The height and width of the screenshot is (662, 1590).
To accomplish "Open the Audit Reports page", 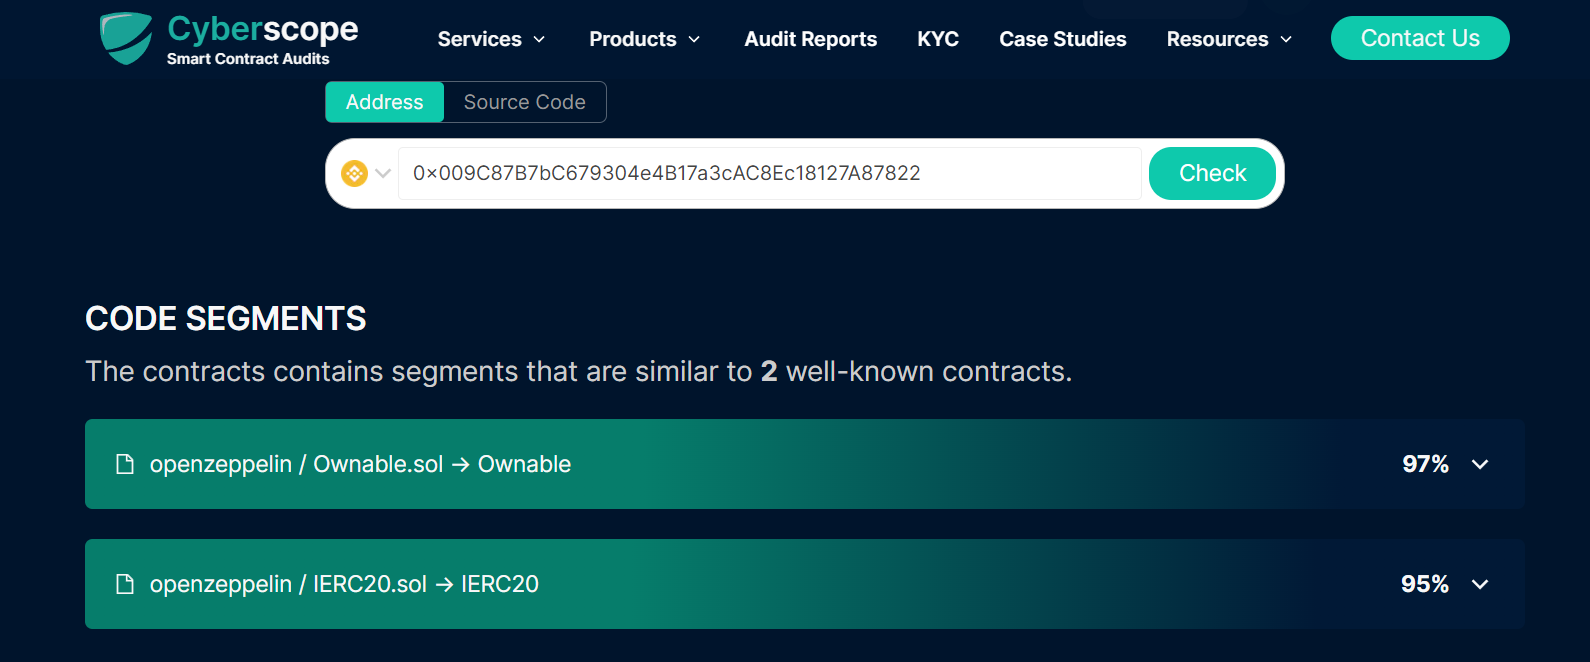I will (x=811, y=39).
